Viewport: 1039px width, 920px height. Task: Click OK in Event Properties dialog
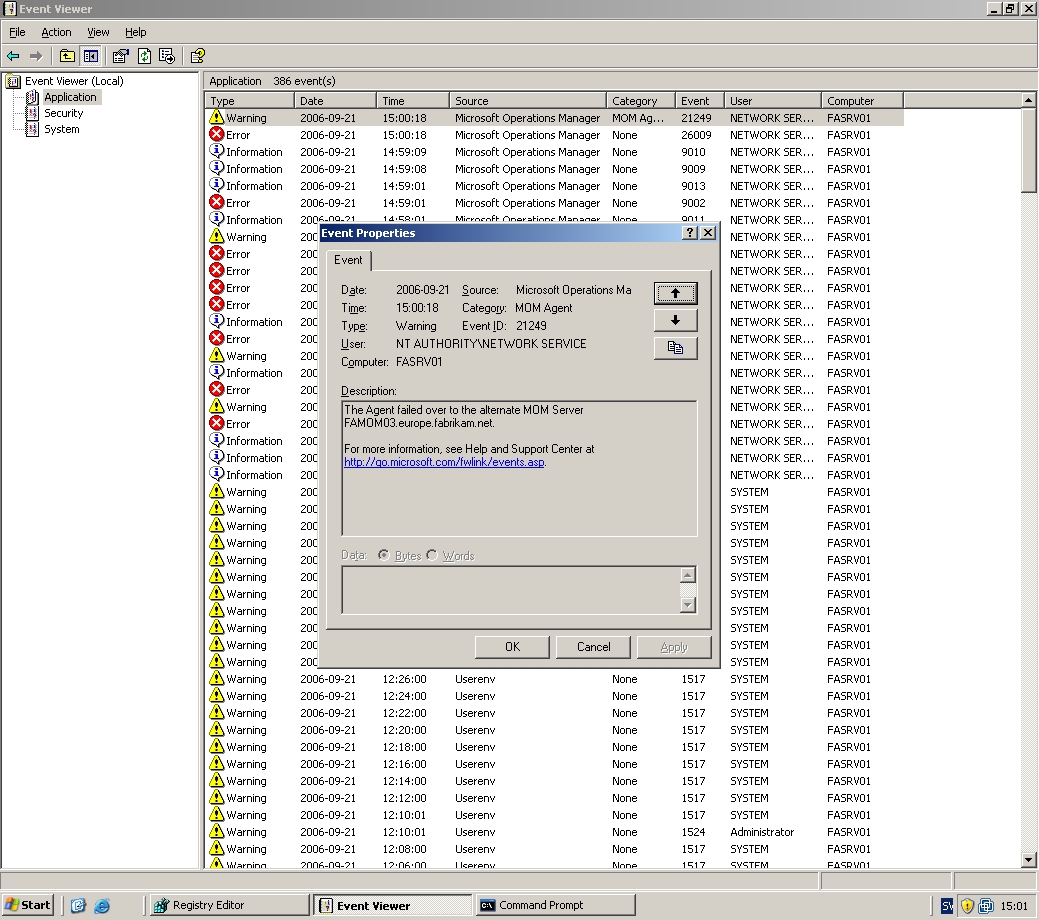pyautogui.click(x=512, y=647)
